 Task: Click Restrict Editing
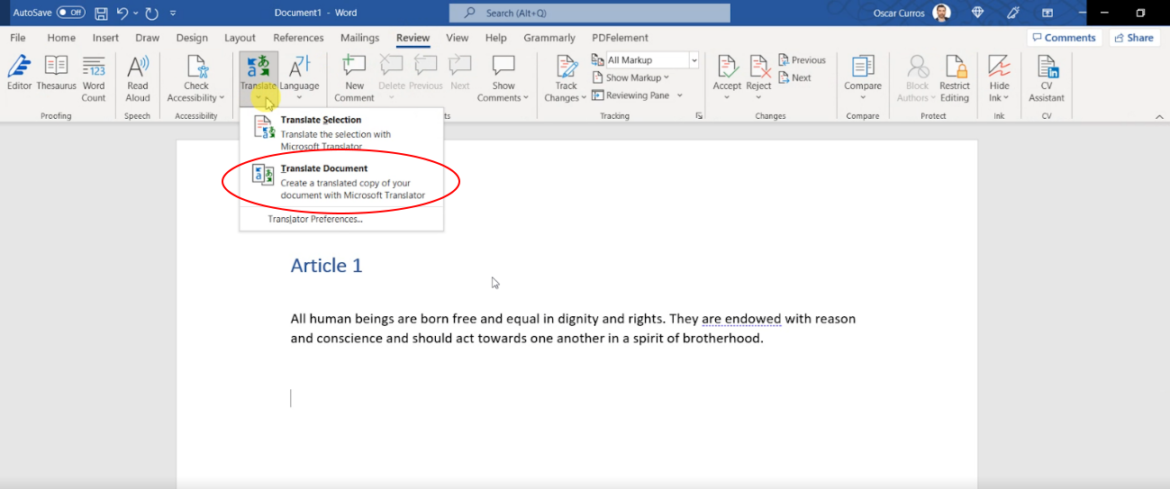coord(954,78)
